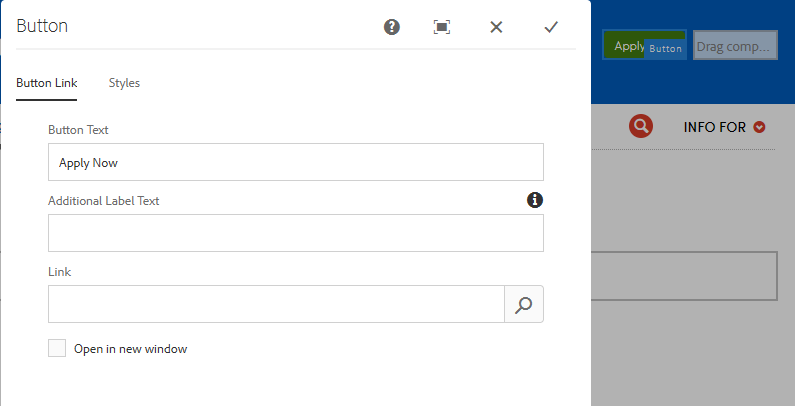Screen dimensions: 795x406
Task: Switch to the Button Link tab
Action: pyautogui.click(x=47, y=83)
